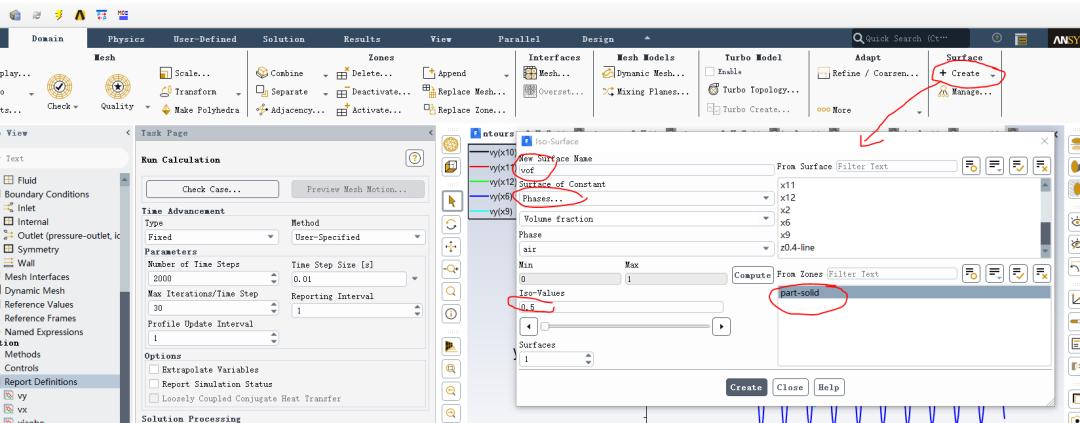Open the Physics ribbon tab
1080x423 pixels.
126,39
